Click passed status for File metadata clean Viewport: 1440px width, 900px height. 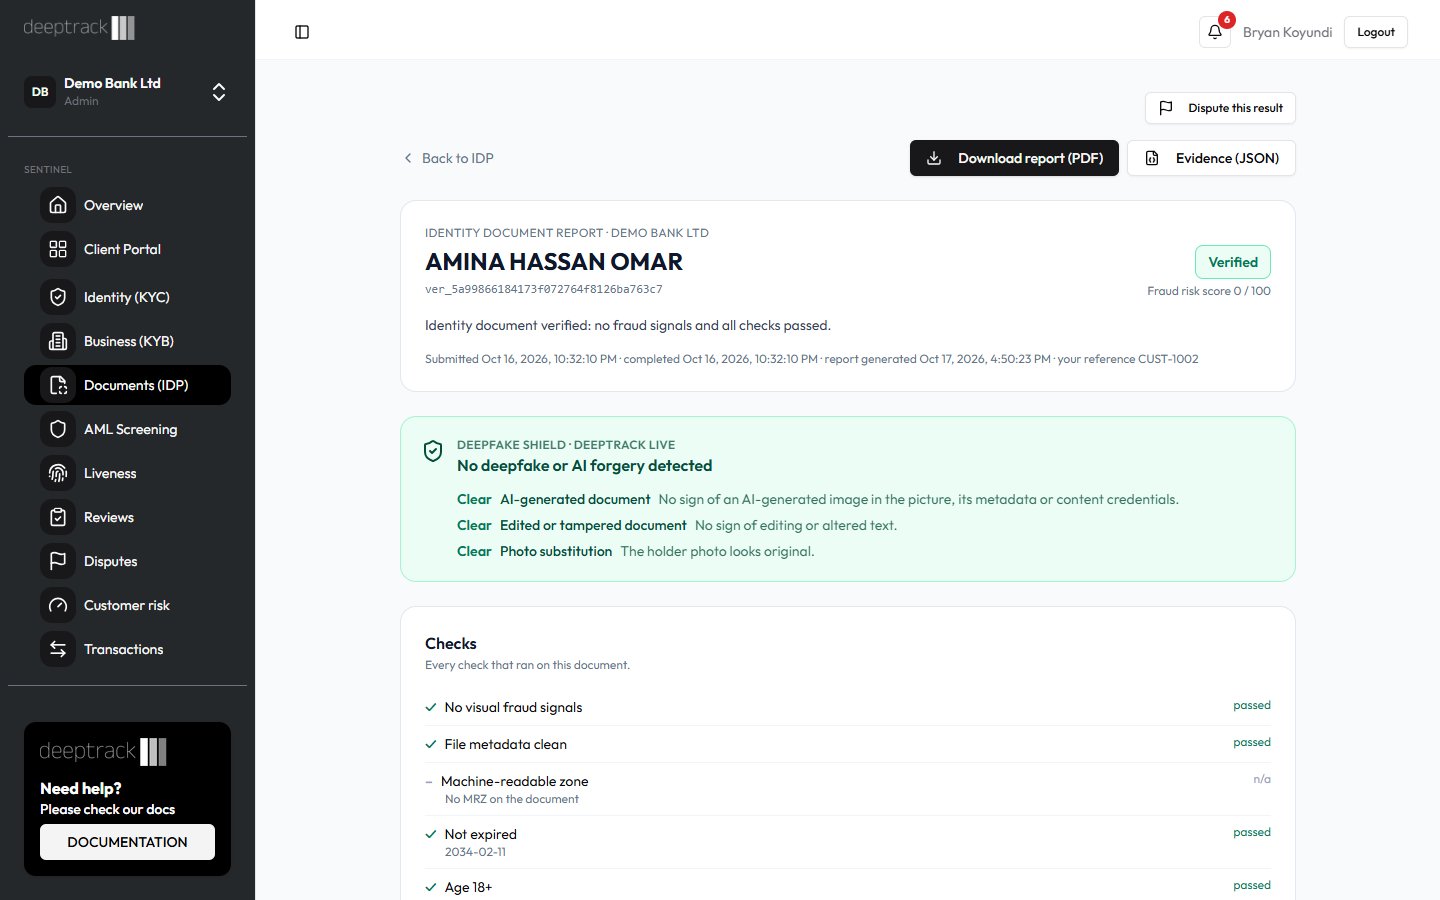point(1252,742)
